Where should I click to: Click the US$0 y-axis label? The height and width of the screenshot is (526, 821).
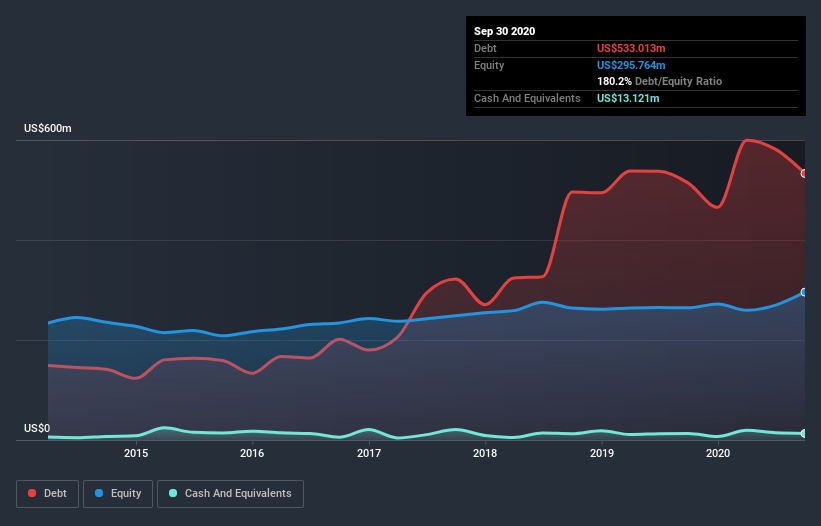[x=37, y=428]
